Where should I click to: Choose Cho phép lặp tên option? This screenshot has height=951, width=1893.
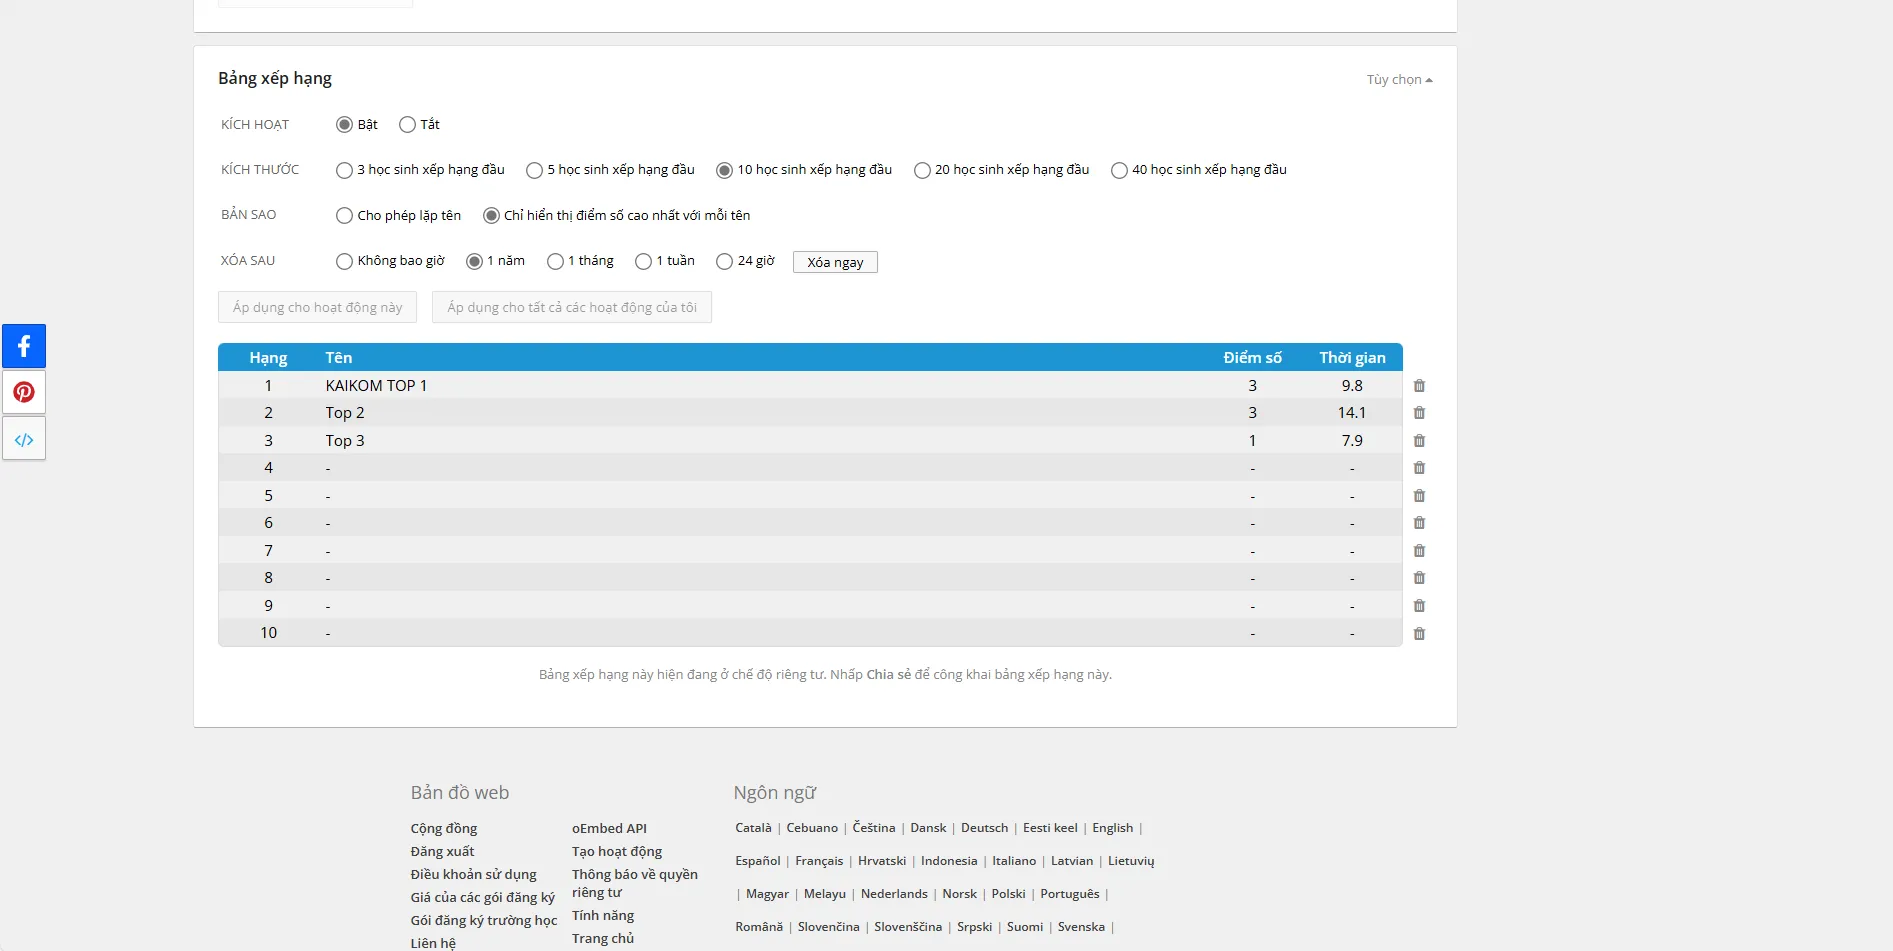(345, 216)
